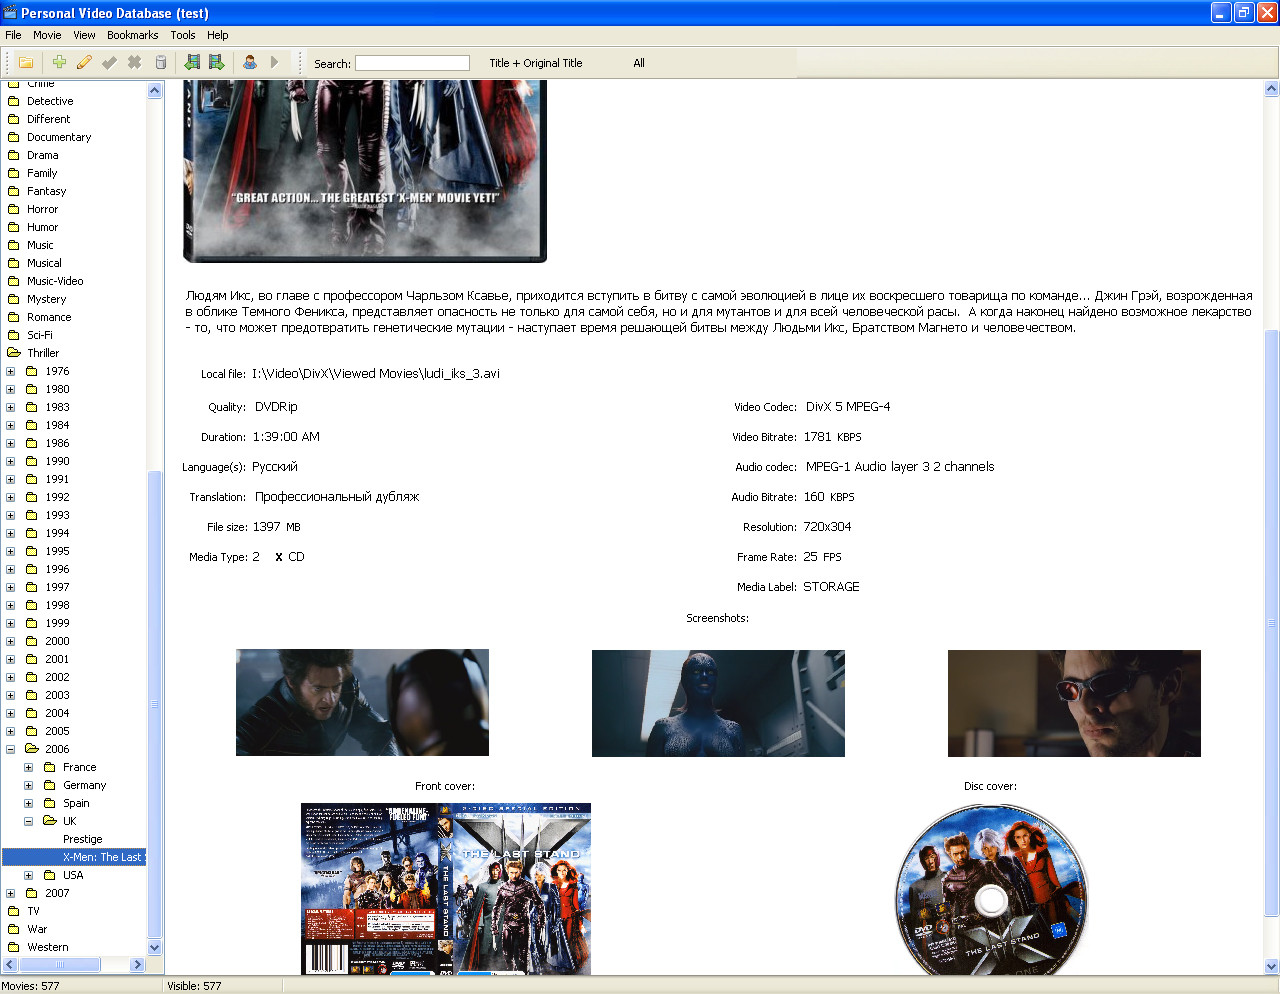Click the main panel scroll down arrow

pos(1272,967)
